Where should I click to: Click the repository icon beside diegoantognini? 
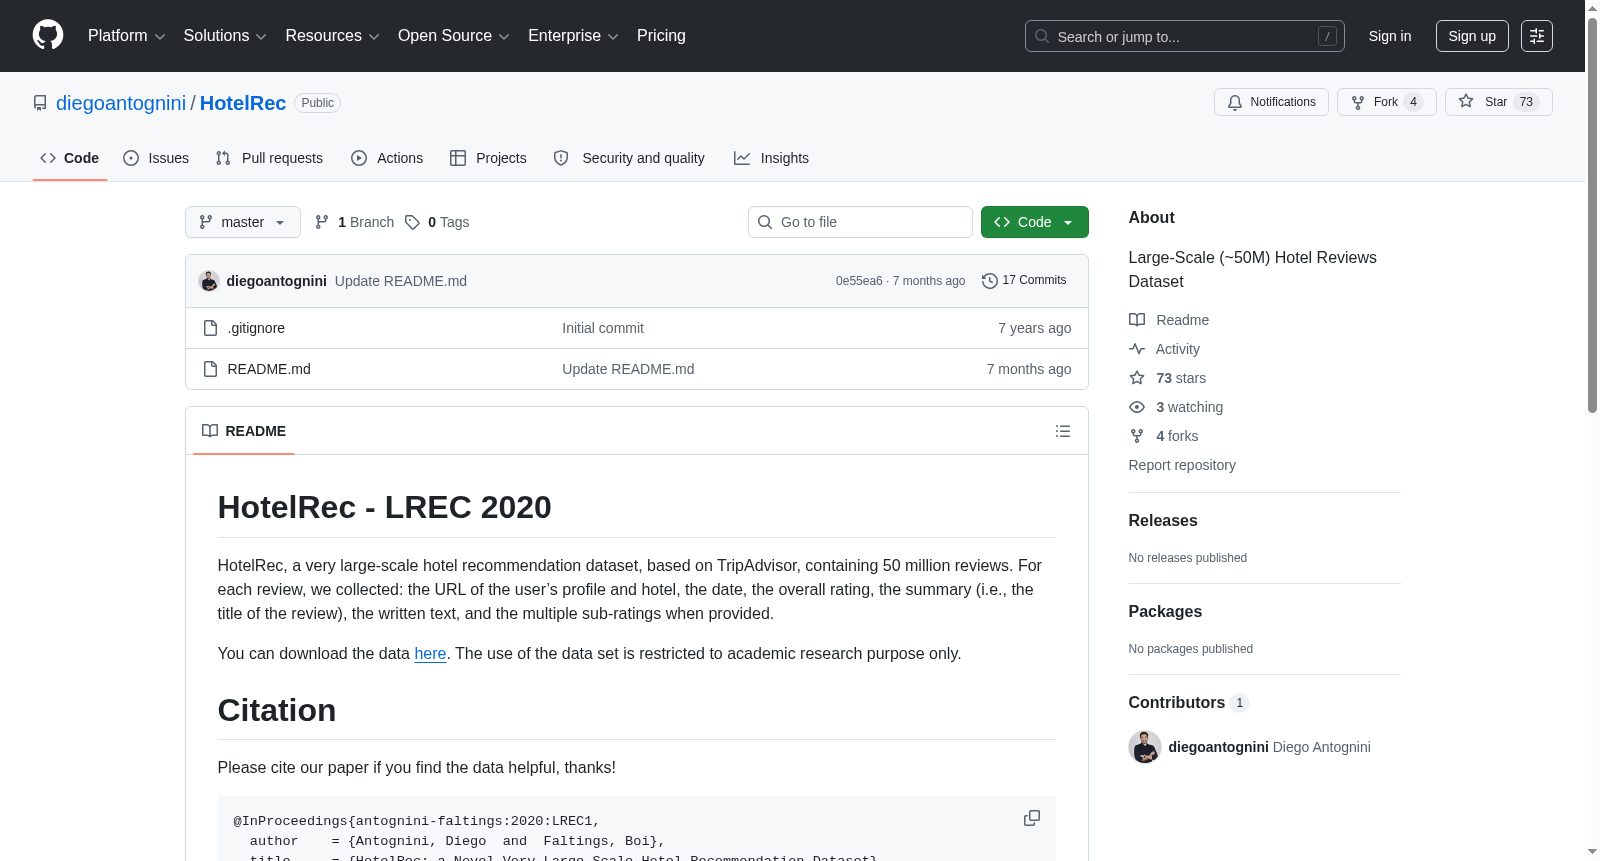pyautogui.click(x=40, y=103)
